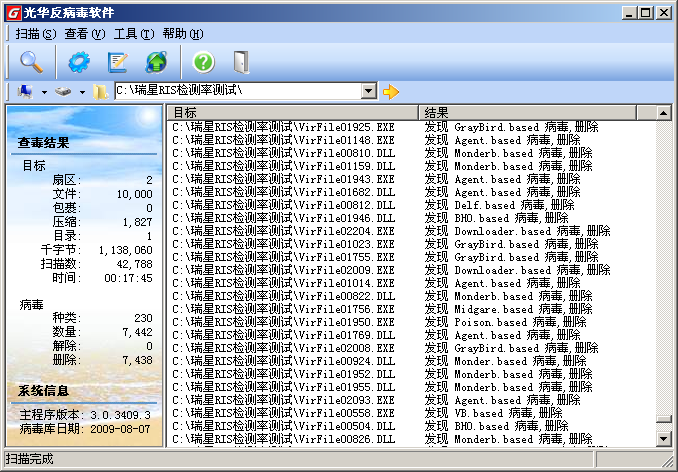
Task: Click the folder icon left of path box
Action: [x=101, y=92]
